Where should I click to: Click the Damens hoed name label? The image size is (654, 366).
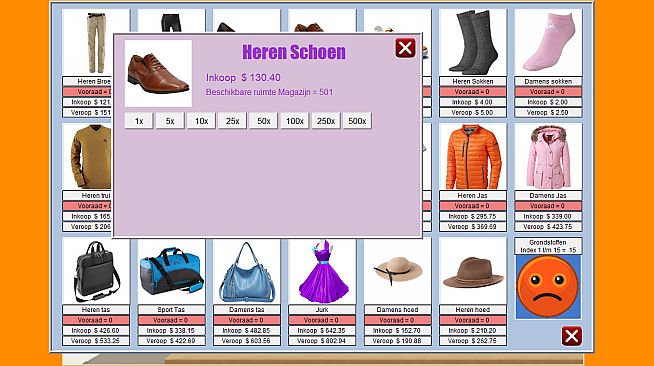pyautogui.click(x=397, y=310)
